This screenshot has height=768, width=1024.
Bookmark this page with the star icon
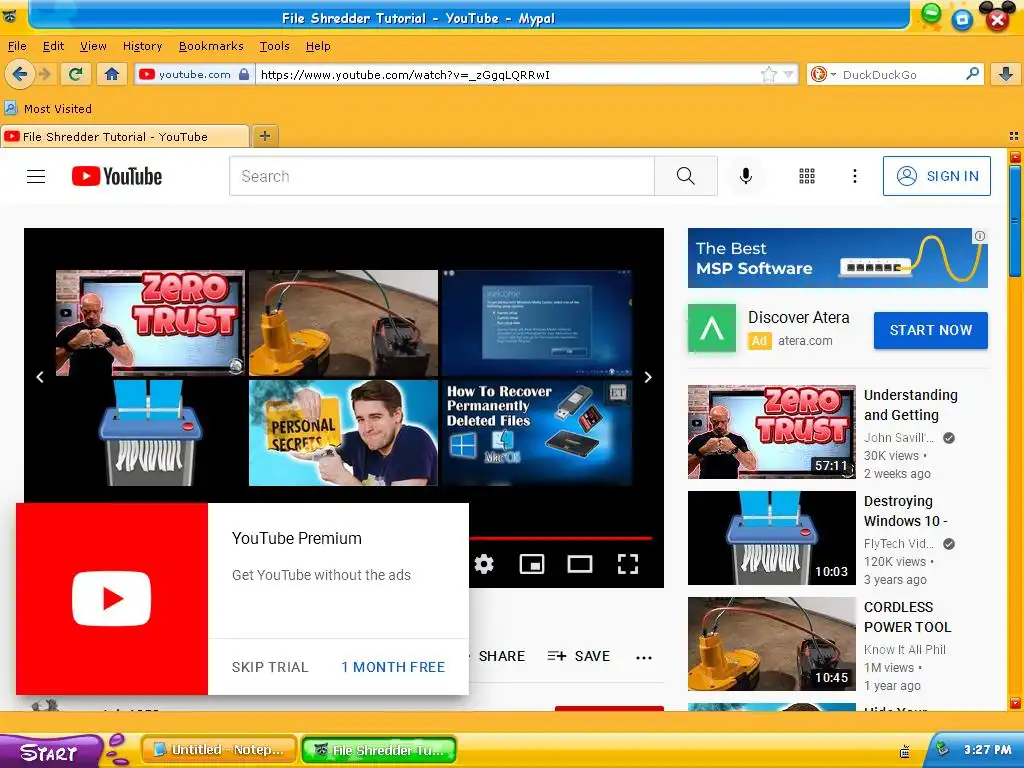769,74
